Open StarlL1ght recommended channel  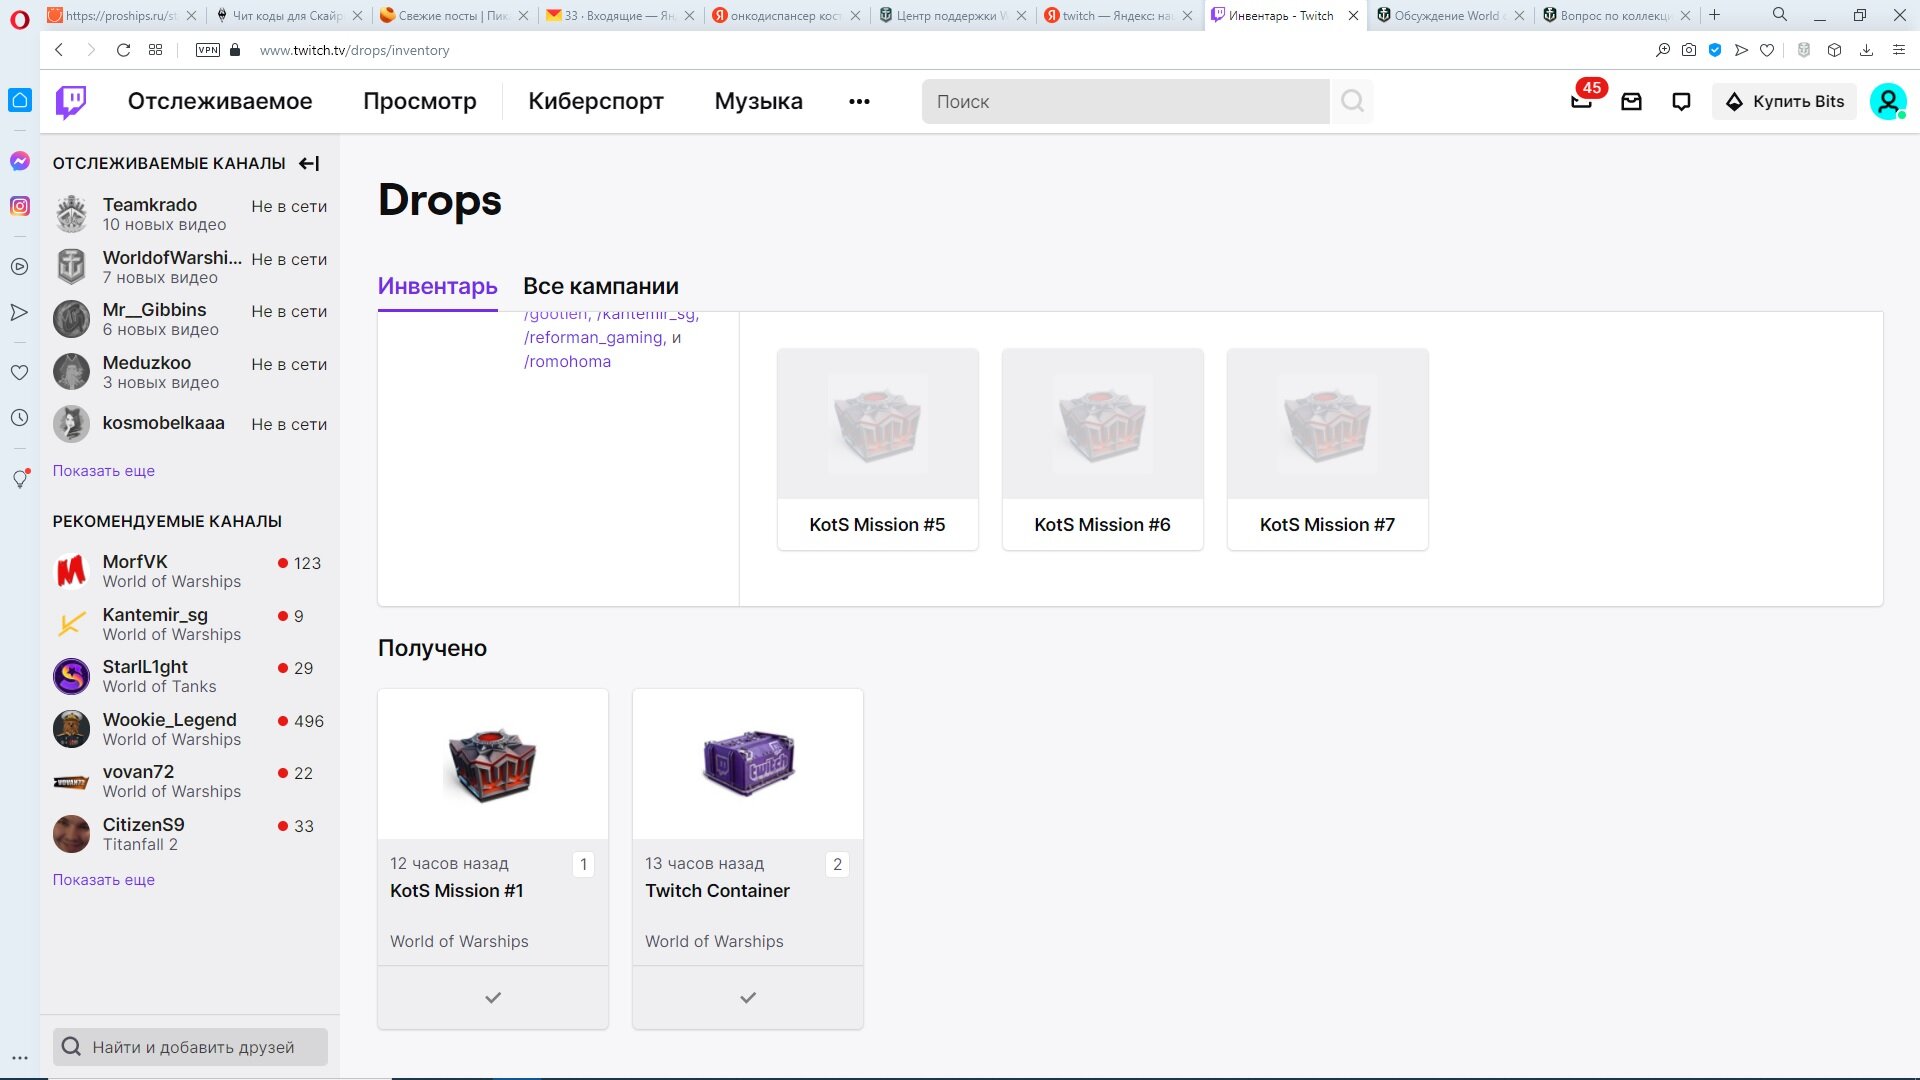(190, 676)
